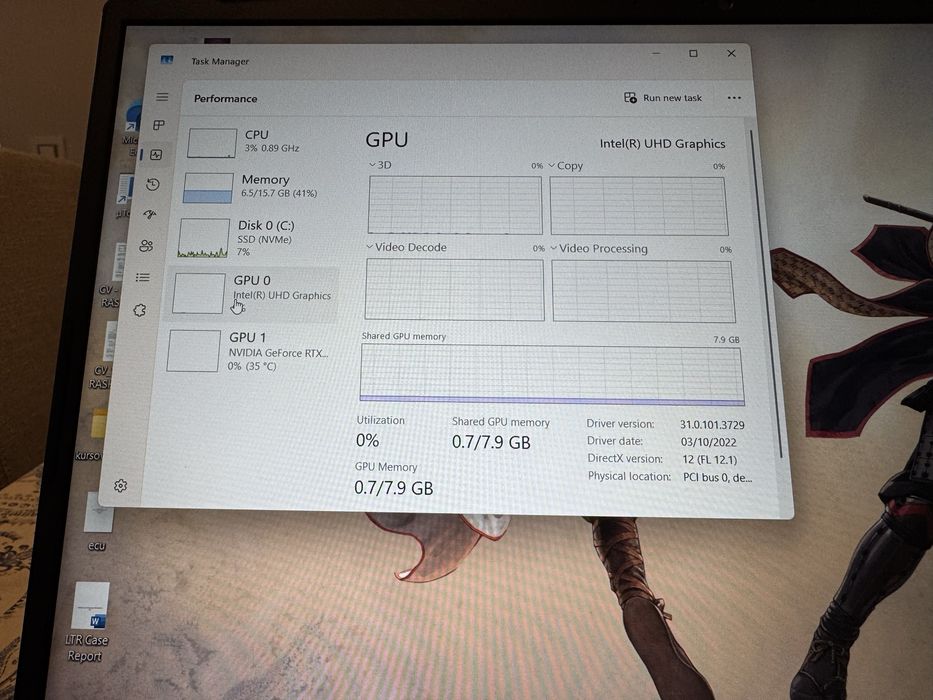Click the Shared GPU memory usage graph

click(552, 376)
